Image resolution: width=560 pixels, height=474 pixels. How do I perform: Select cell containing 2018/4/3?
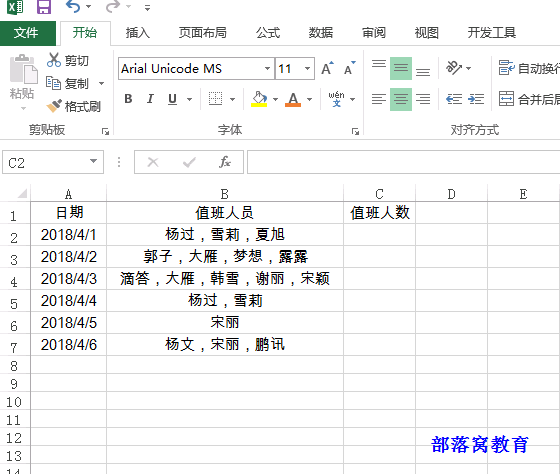click(x=69, y=279)
